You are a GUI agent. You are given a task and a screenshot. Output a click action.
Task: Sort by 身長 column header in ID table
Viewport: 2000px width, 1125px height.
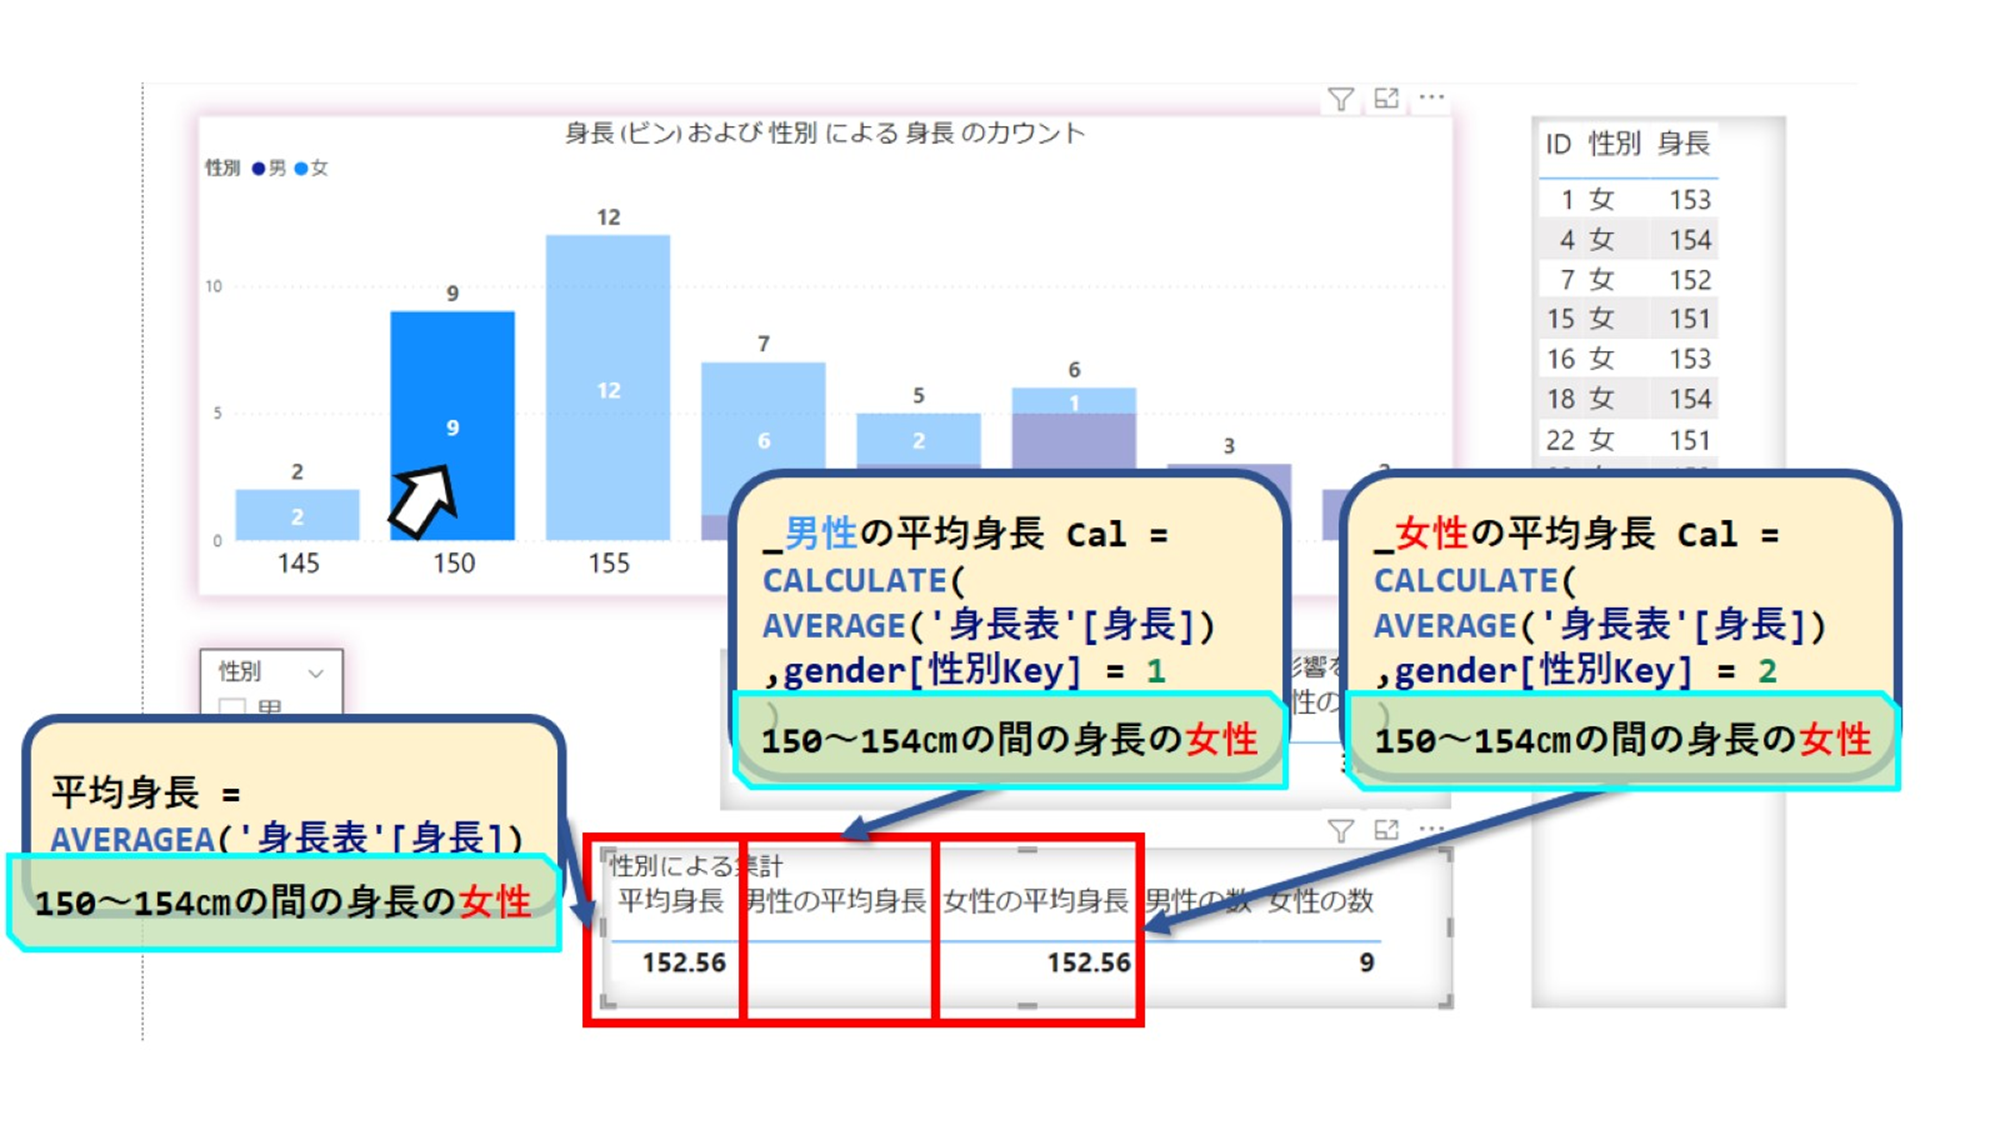[1683, 144]
